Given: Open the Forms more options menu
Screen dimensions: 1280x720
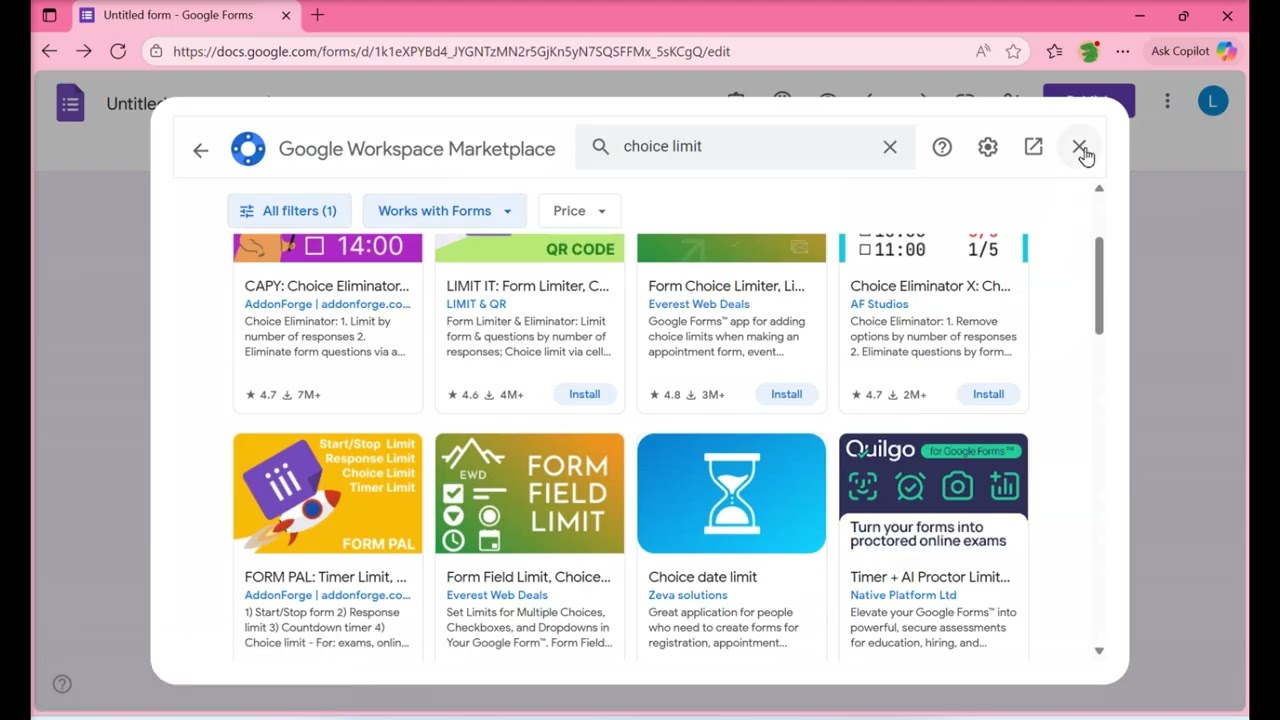Looking at the screenshot, I should (1167, 101).
